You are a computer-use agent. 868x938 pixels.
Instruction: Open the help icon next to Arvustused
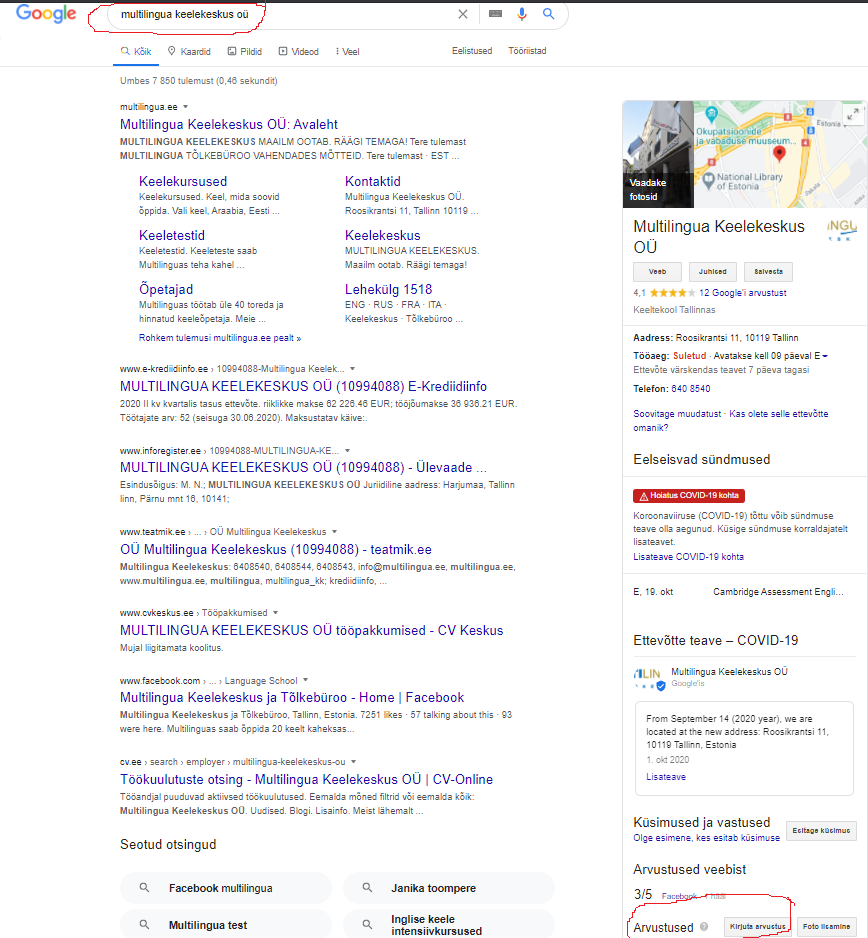pos(704,927)
